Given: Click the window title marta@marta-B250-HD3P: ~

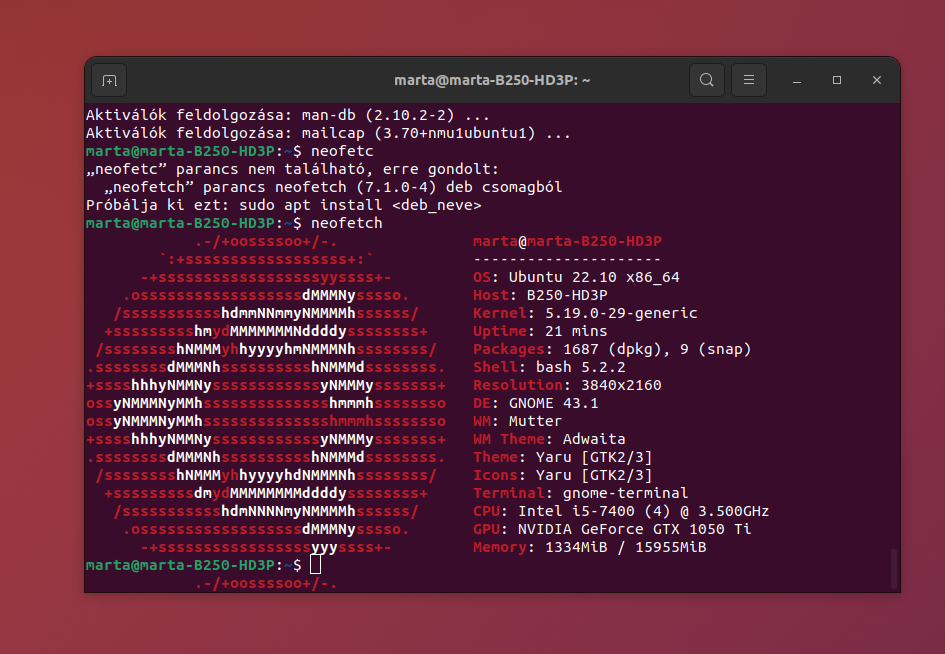Looking at the screenshot, I should point(492,80).
